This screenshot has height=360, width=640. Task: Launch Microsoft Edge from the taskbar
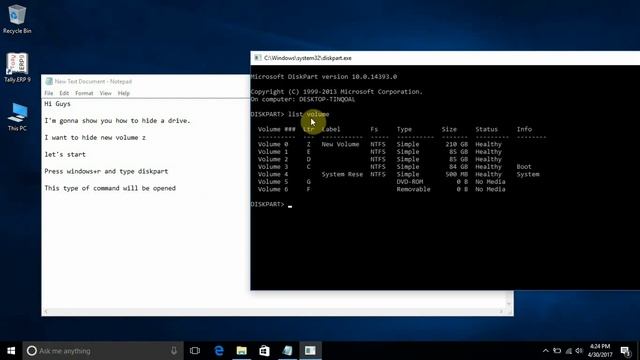pyautogui.click(x=219, y=351)
